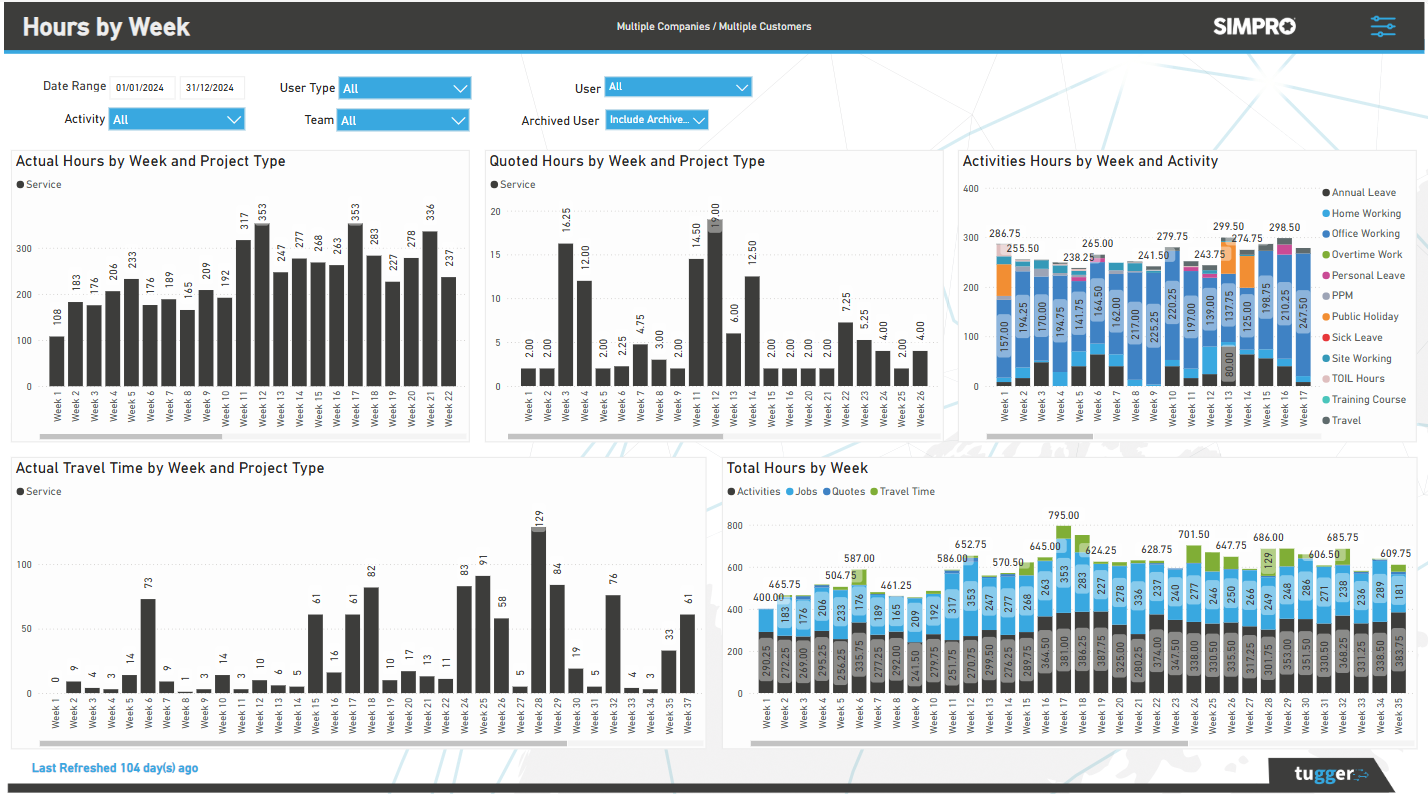Click the tugger logo at bottom right
This screenshot has height=794, width=1428.
1330,772
